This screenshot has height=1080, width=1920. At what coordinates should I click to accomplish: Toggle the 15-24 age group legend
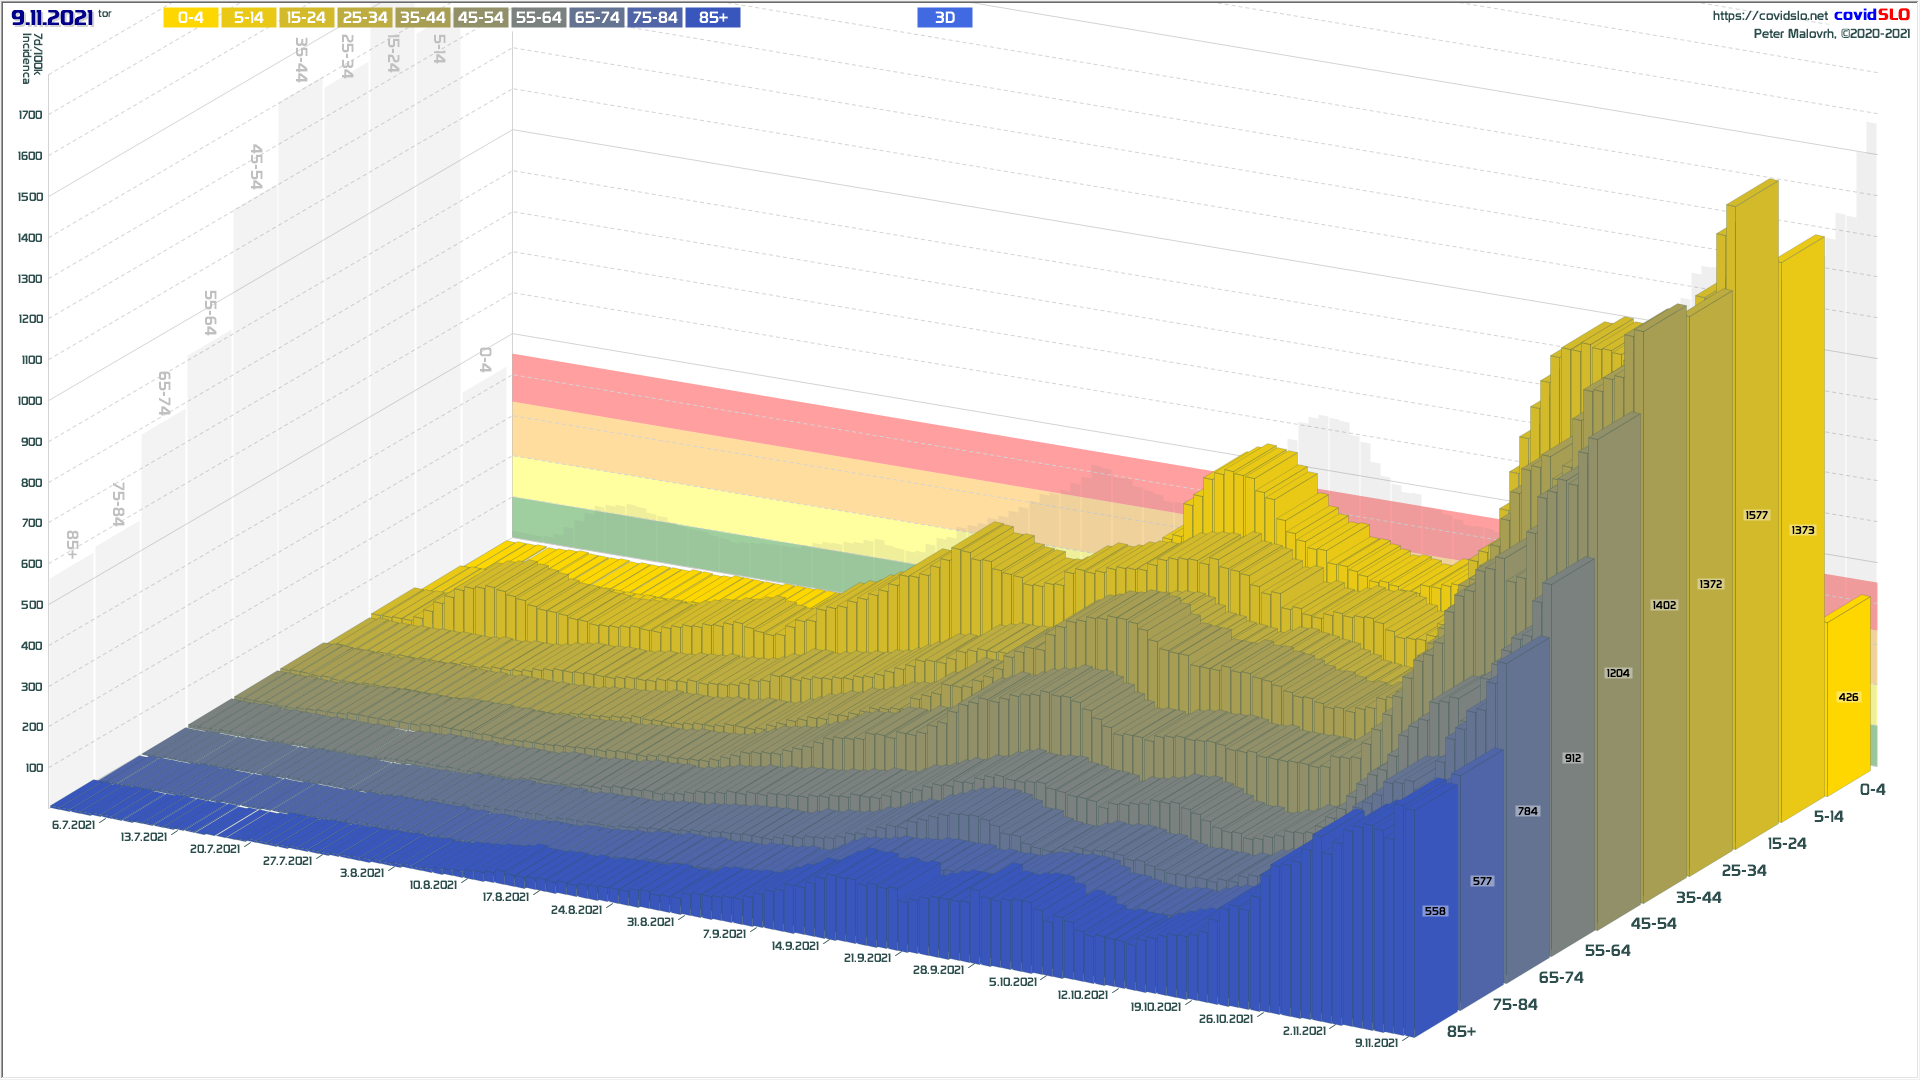[306, 18]
